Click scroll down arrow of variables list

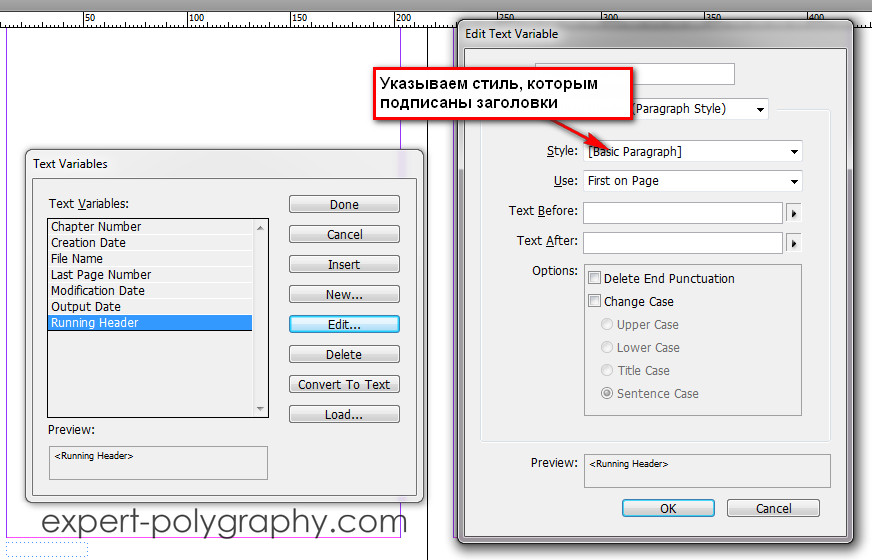tap(260, 409)
